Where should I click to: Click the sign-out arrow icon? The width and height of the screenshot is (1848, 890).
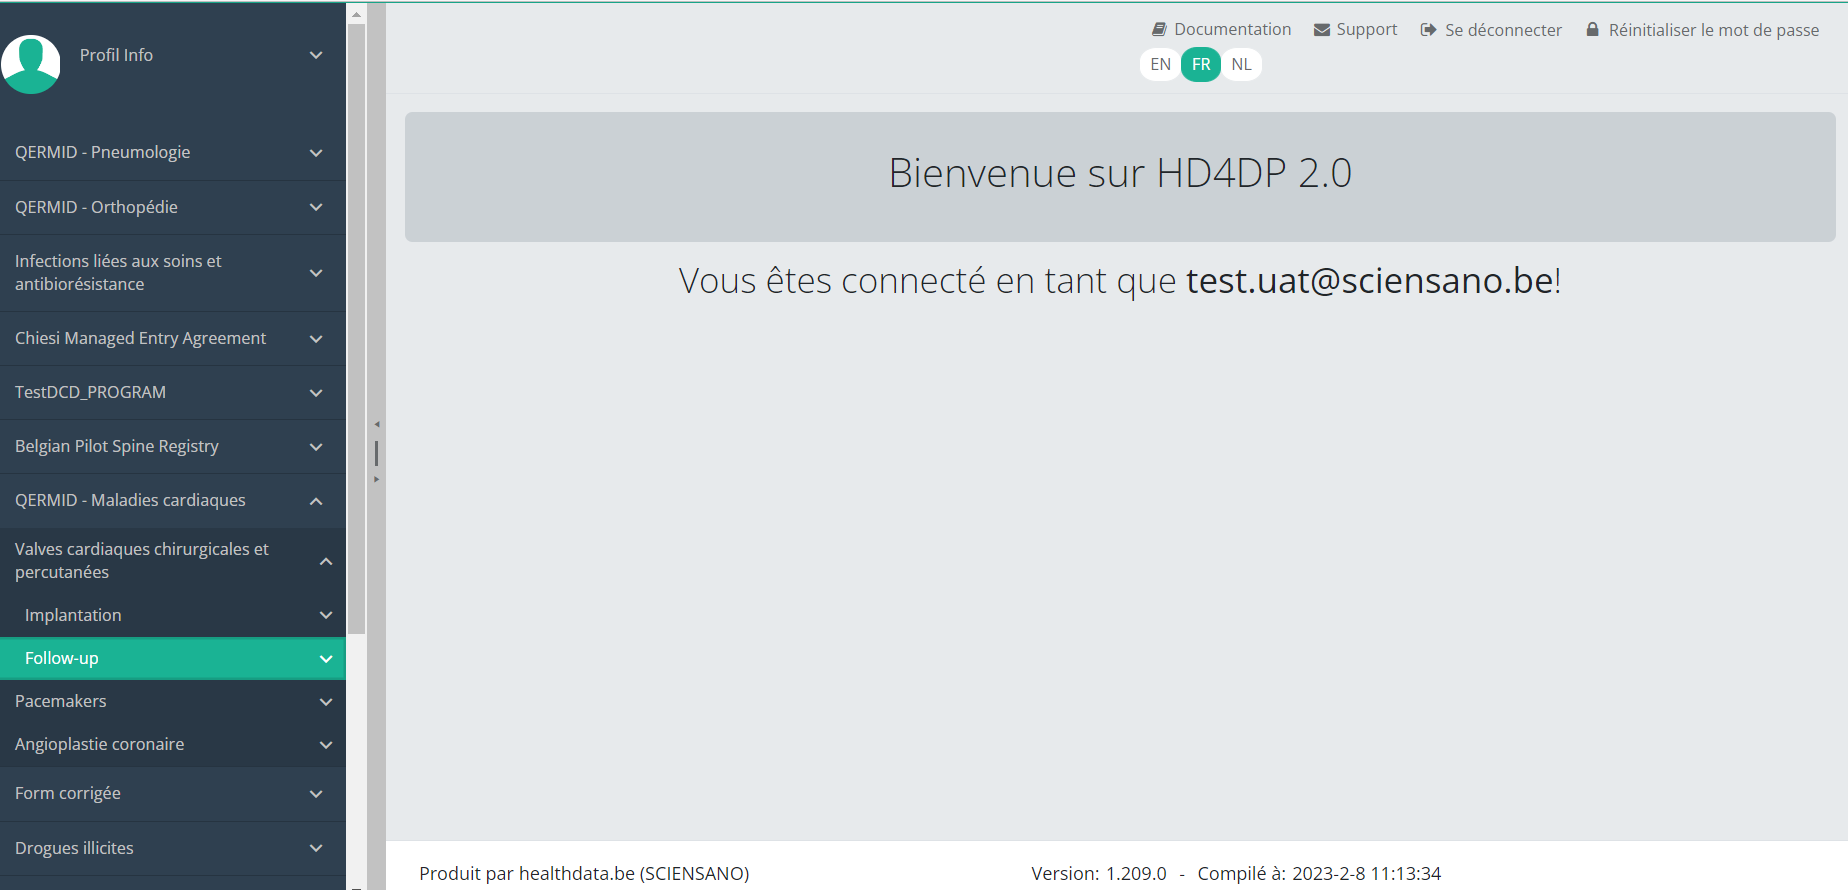1428,30
